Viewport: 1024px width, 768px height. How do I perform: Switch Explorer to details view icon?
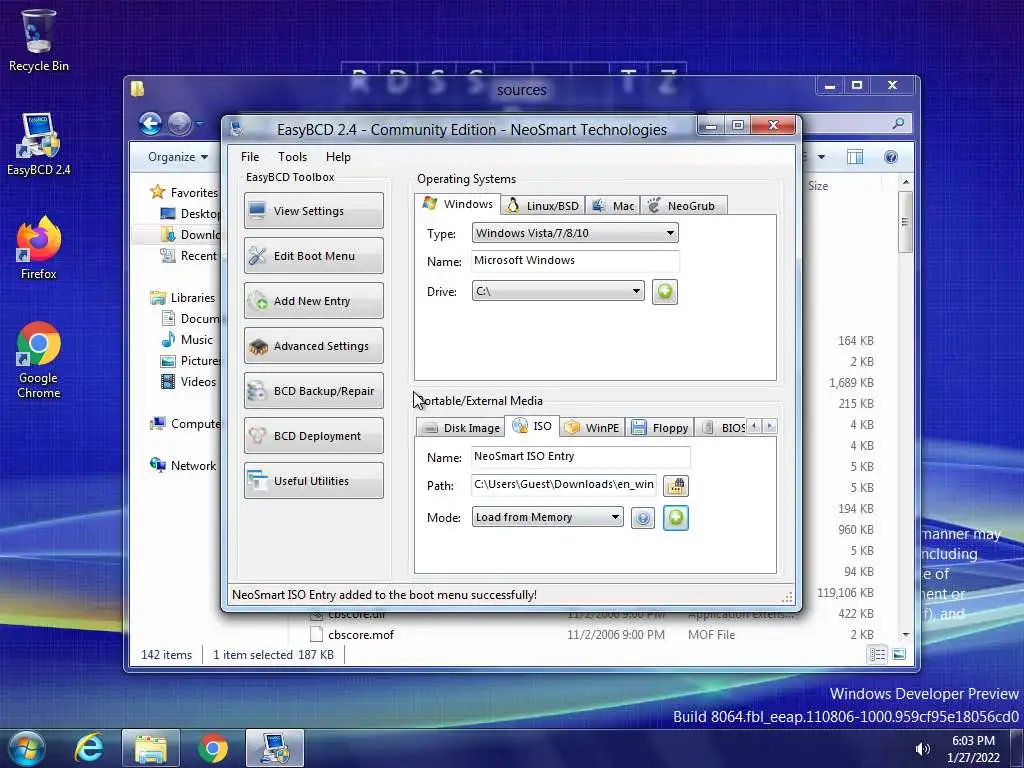pos(877,654)
